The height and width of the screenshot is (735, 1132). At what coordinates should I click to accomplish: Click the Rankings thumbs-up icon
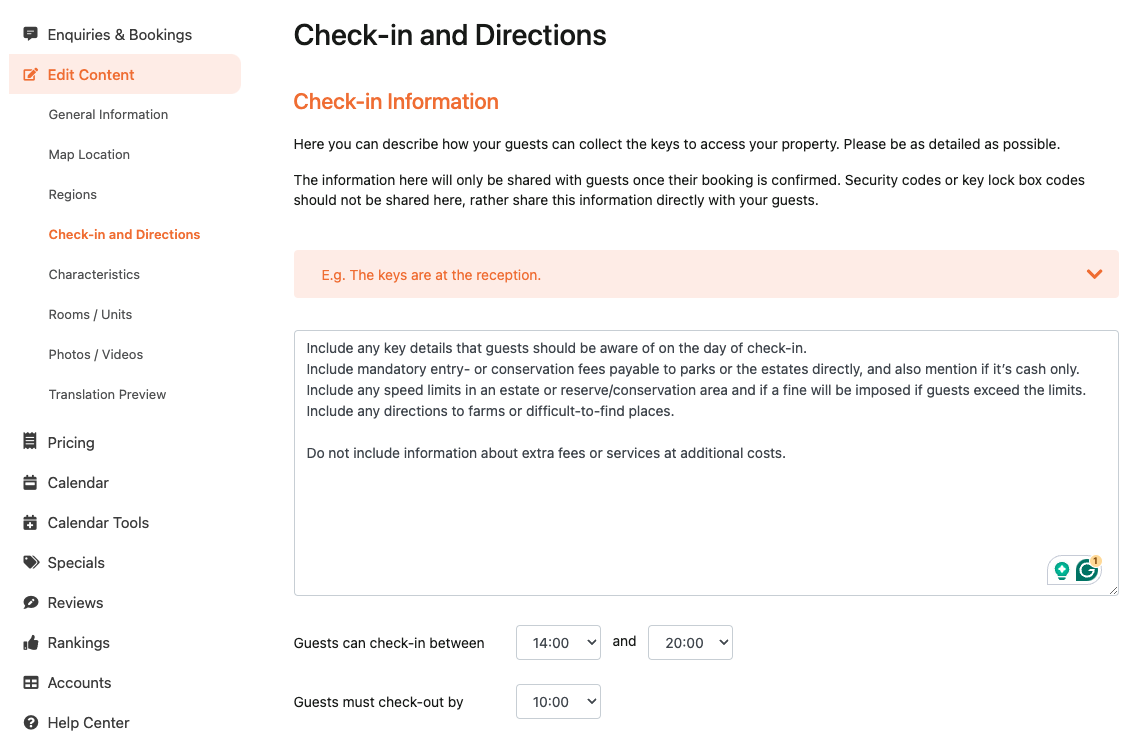point(30,642)
